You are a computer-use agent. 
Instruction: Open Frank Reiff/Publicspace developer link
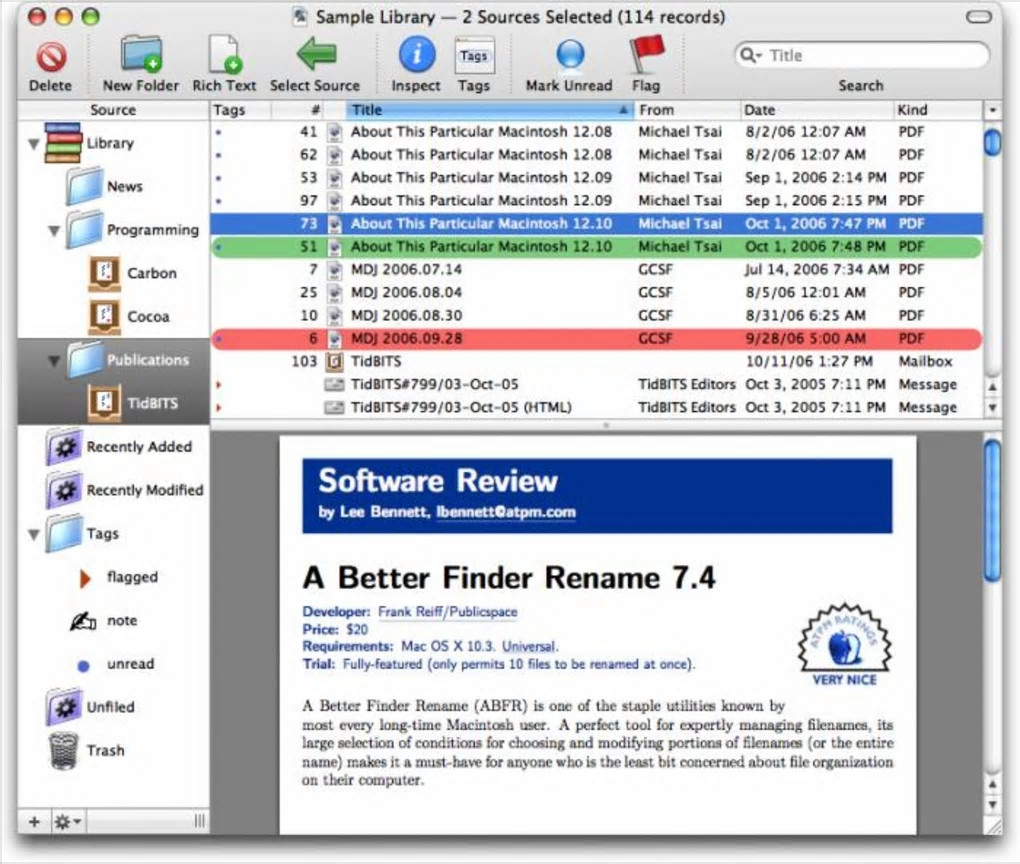click(448, 612)
